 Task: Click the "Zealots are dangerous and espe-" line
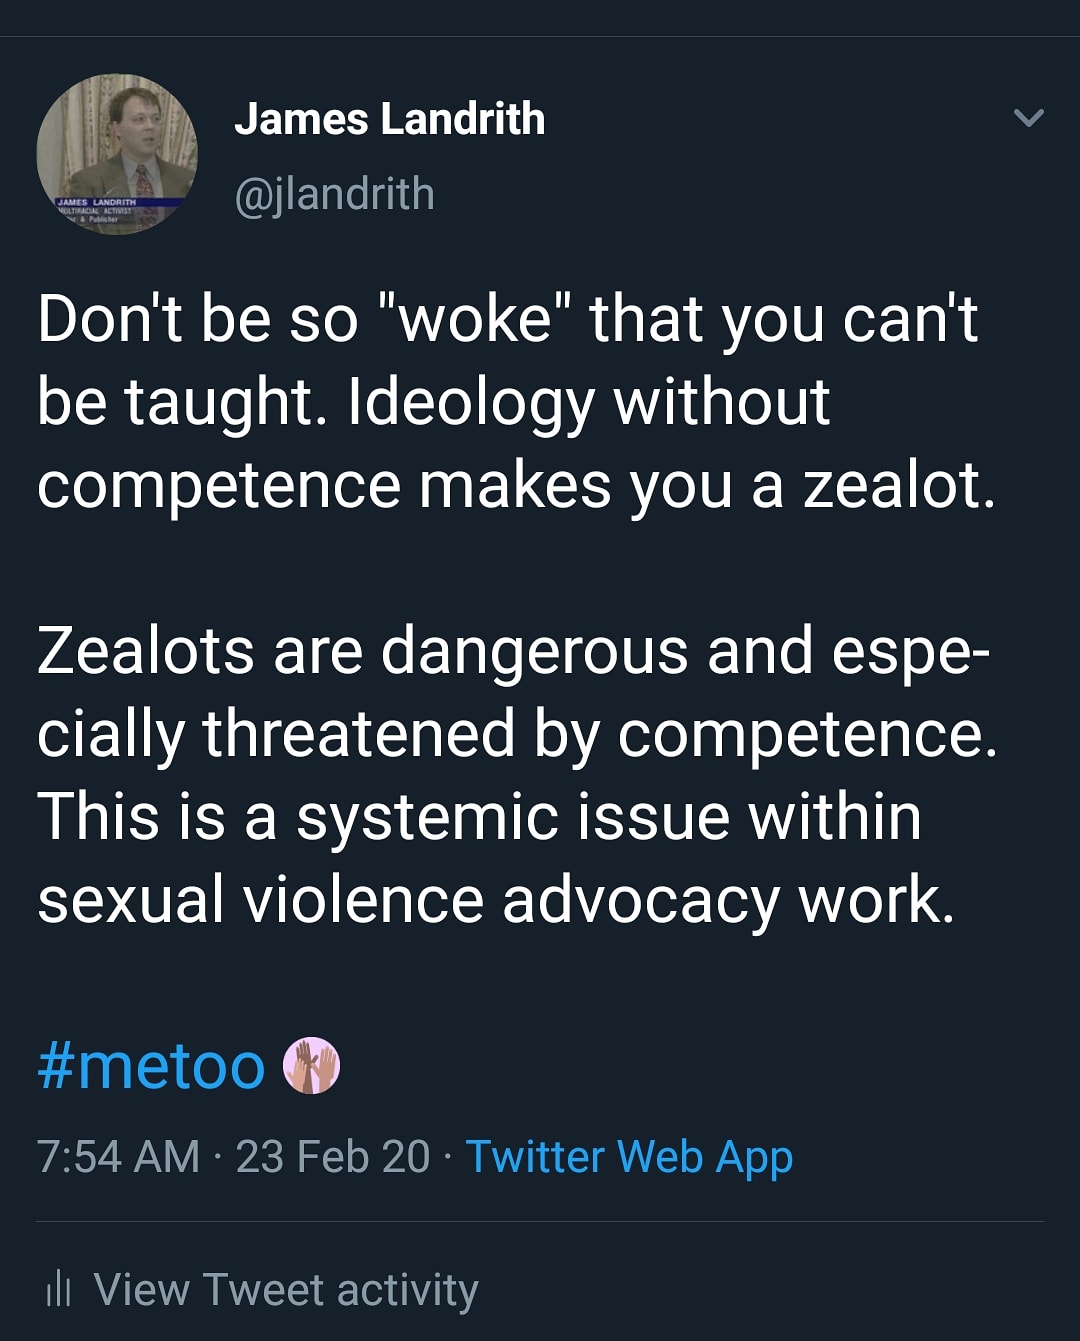pos(513,651)
